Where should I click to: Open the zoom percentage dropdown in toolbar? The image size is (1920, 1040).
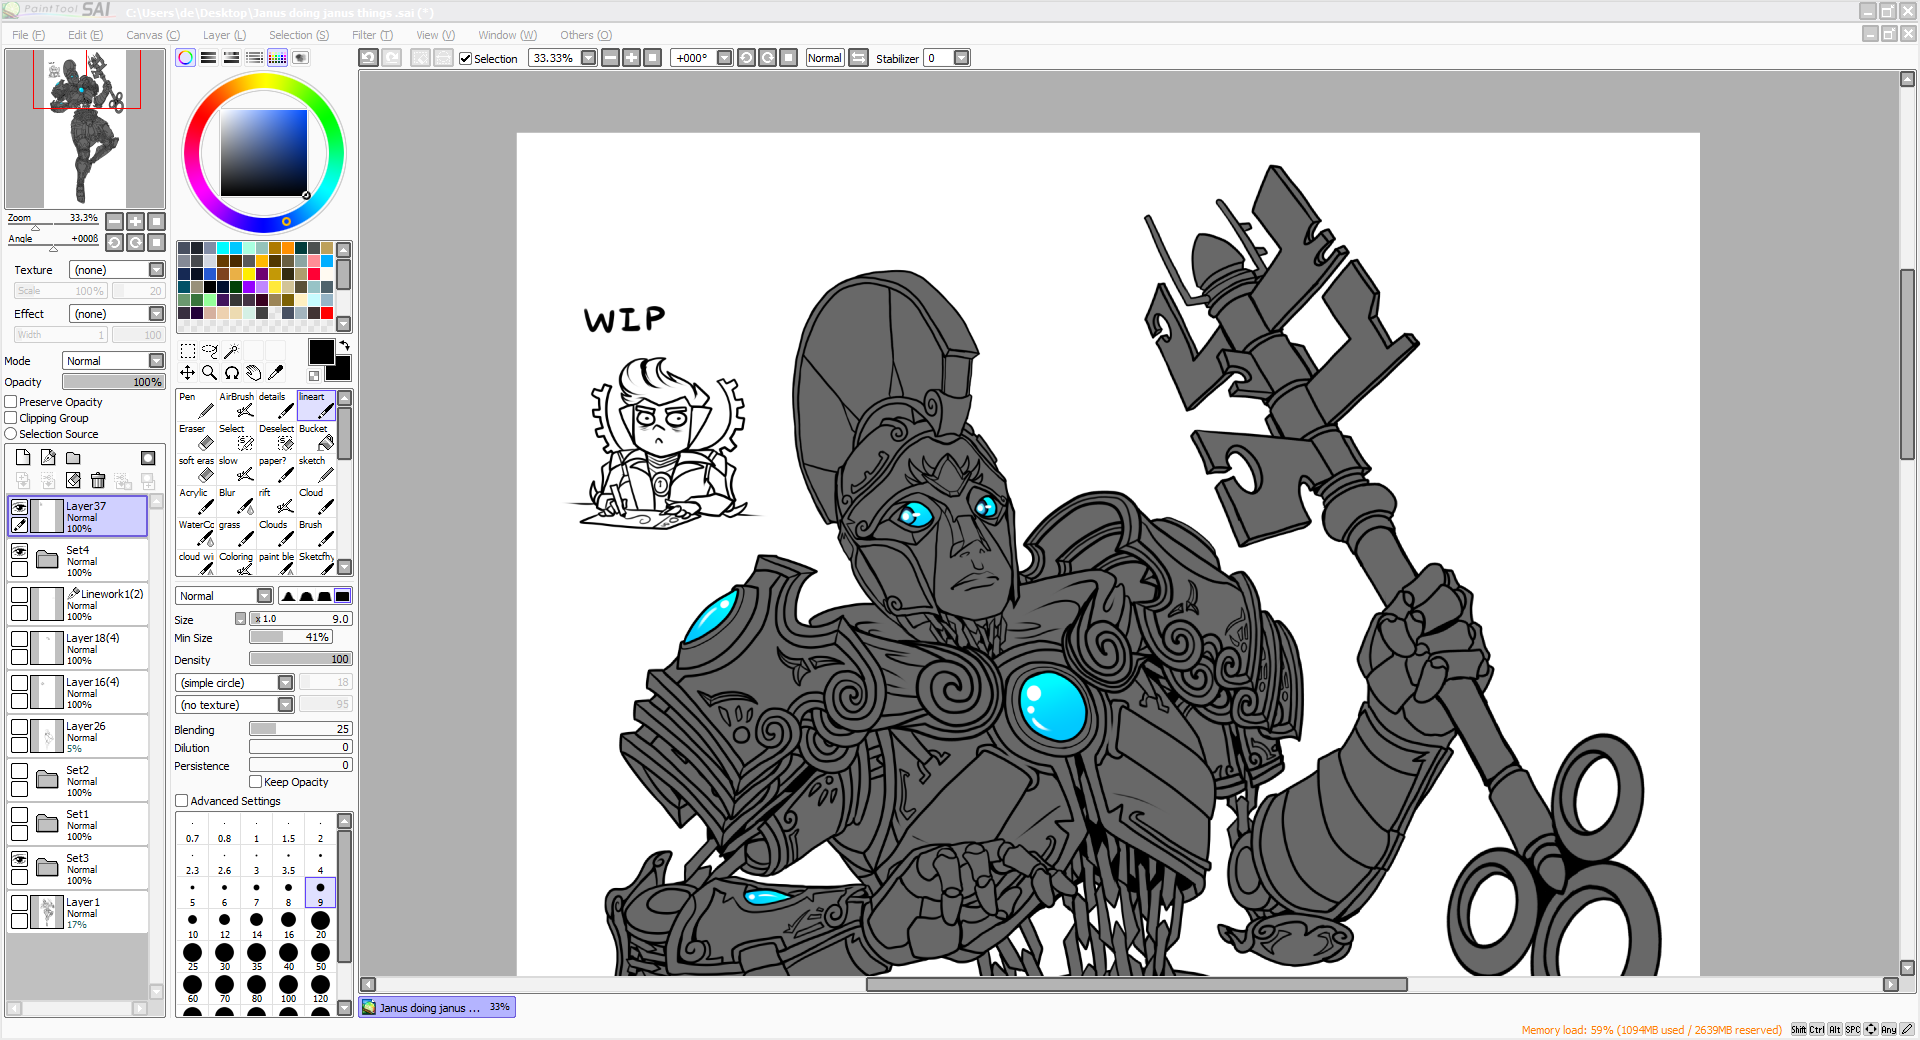[589, 58]
